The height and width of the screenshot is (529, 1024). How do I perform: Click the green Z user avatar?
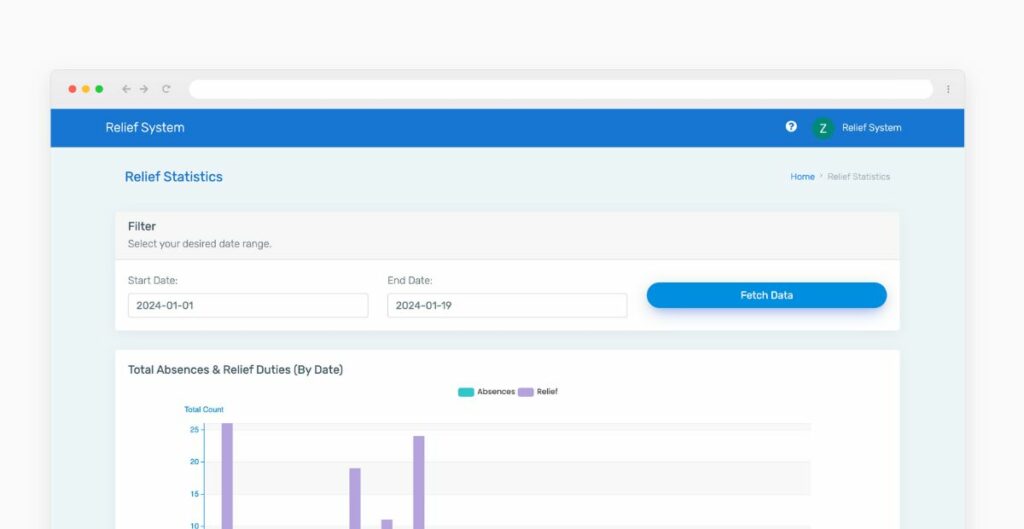(x=822, y=128)
